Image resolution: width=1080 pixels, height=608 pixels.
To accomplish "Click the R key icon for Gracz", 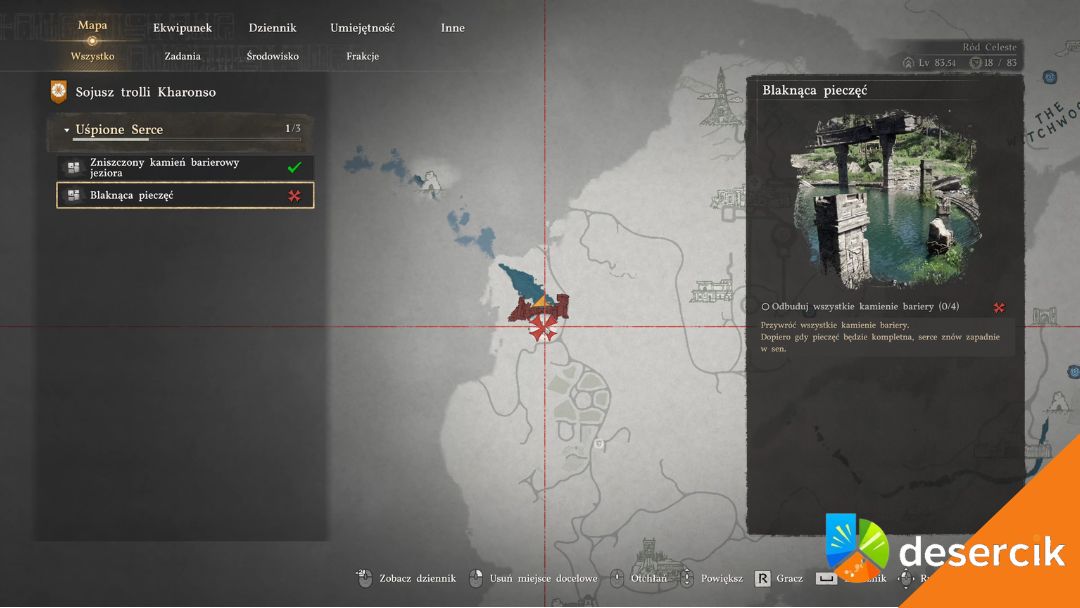I will click(x=762, y=578).
